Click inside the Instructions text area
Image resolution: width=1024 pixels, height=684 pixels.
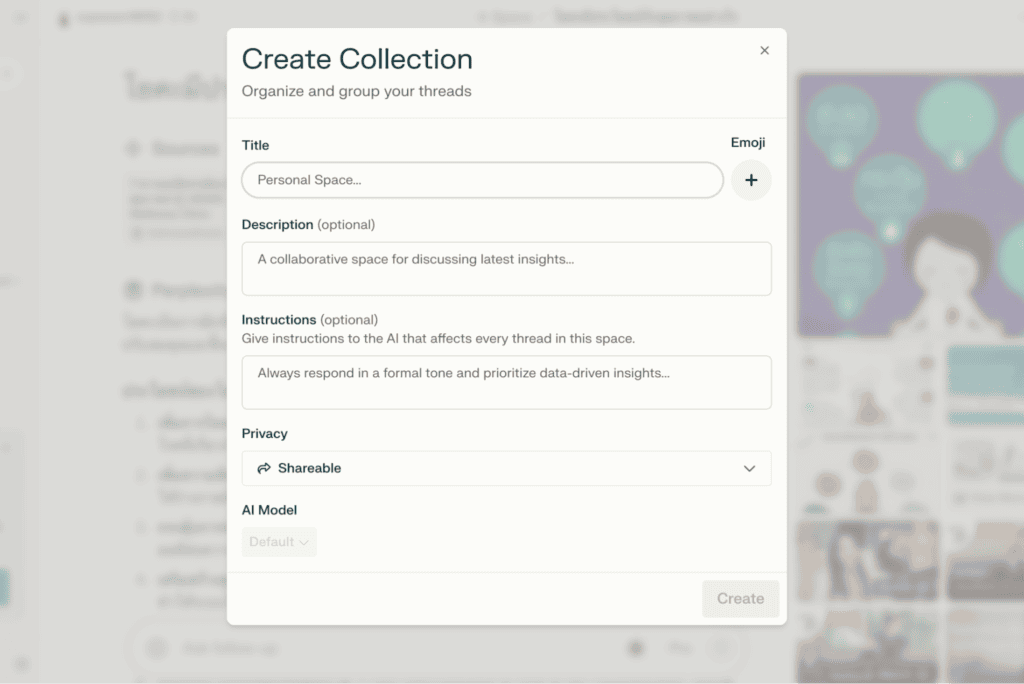coord(506,382)
